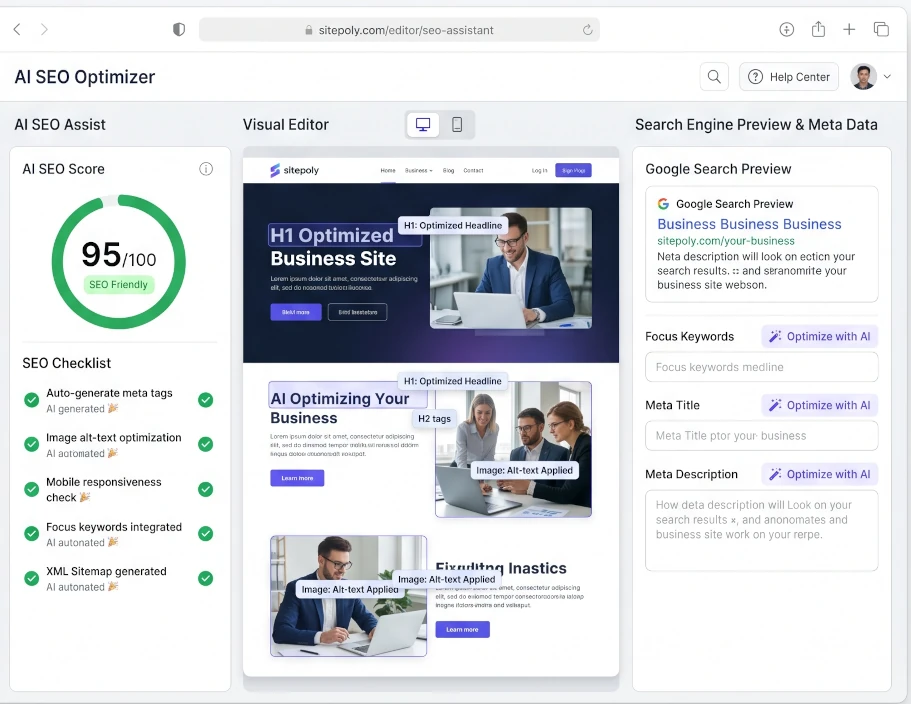The image size is (911, 704).
Task: Go forward with the browser forward arrow
Action: click(x=44, y=29)
